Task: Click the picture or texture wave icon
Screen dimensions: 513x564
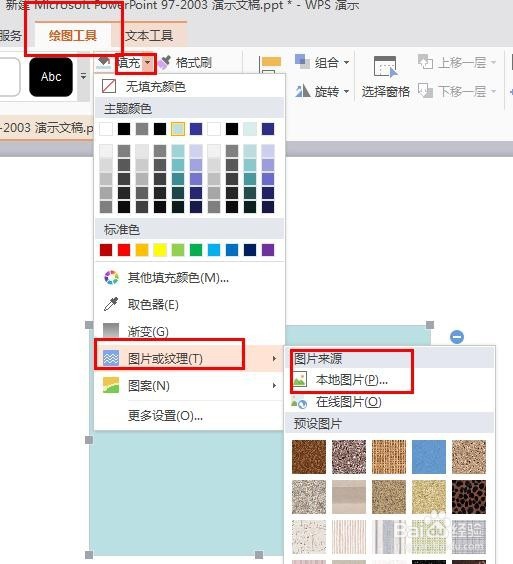Action: [111, 358]
